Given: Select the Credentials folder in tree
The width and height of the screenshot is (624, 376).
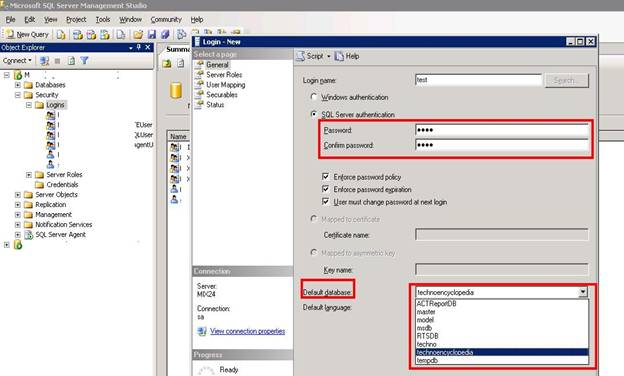Looking at the screenshot, I should click(62, 185).
